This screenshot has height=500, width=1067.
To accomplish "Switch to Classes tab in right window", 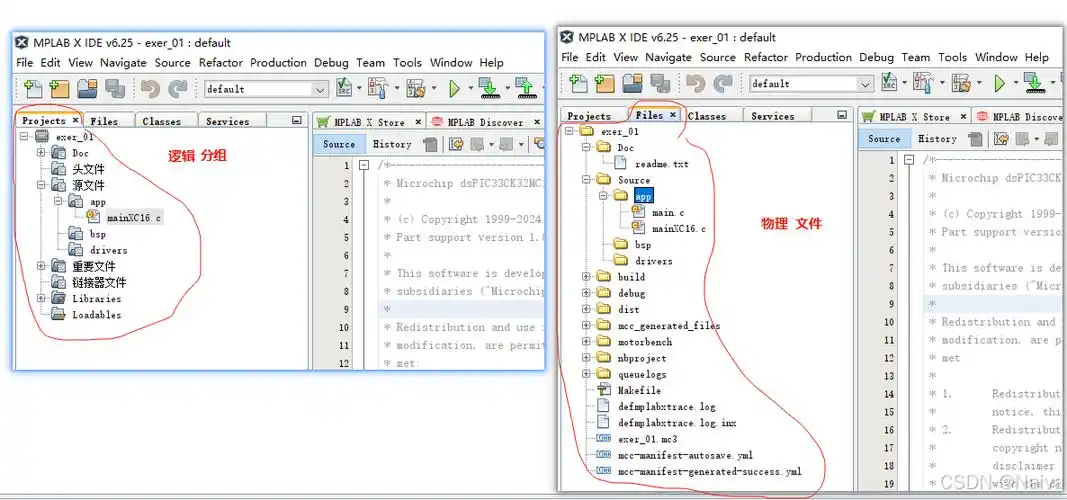I will (x=706, y=116).
